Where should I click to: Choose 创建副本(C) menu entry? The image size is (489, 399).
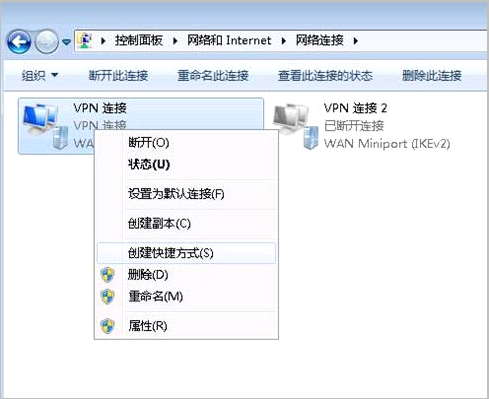[x=186, y=223]
